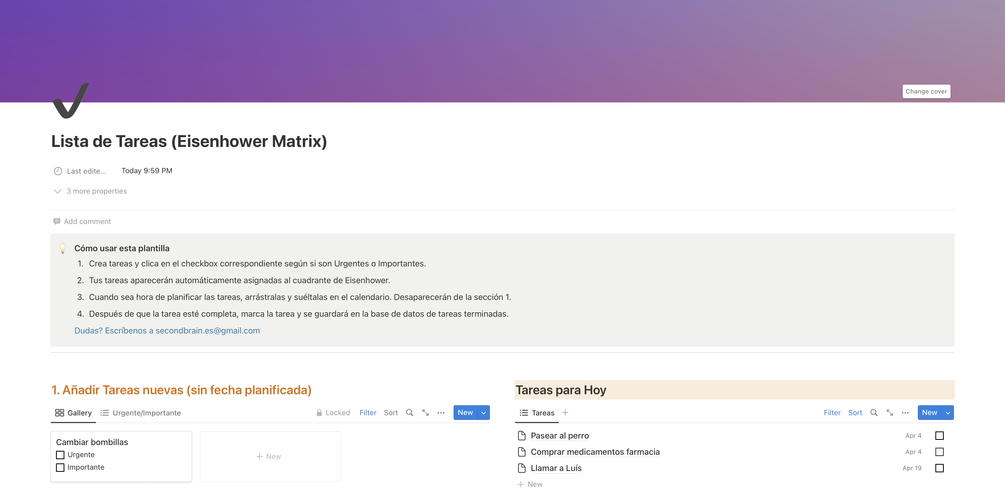Mark Pasear al perro as done
Image resolution: width=1005 pixels, height=493 pixels.
pyautogui.click(x=940, y=435)
